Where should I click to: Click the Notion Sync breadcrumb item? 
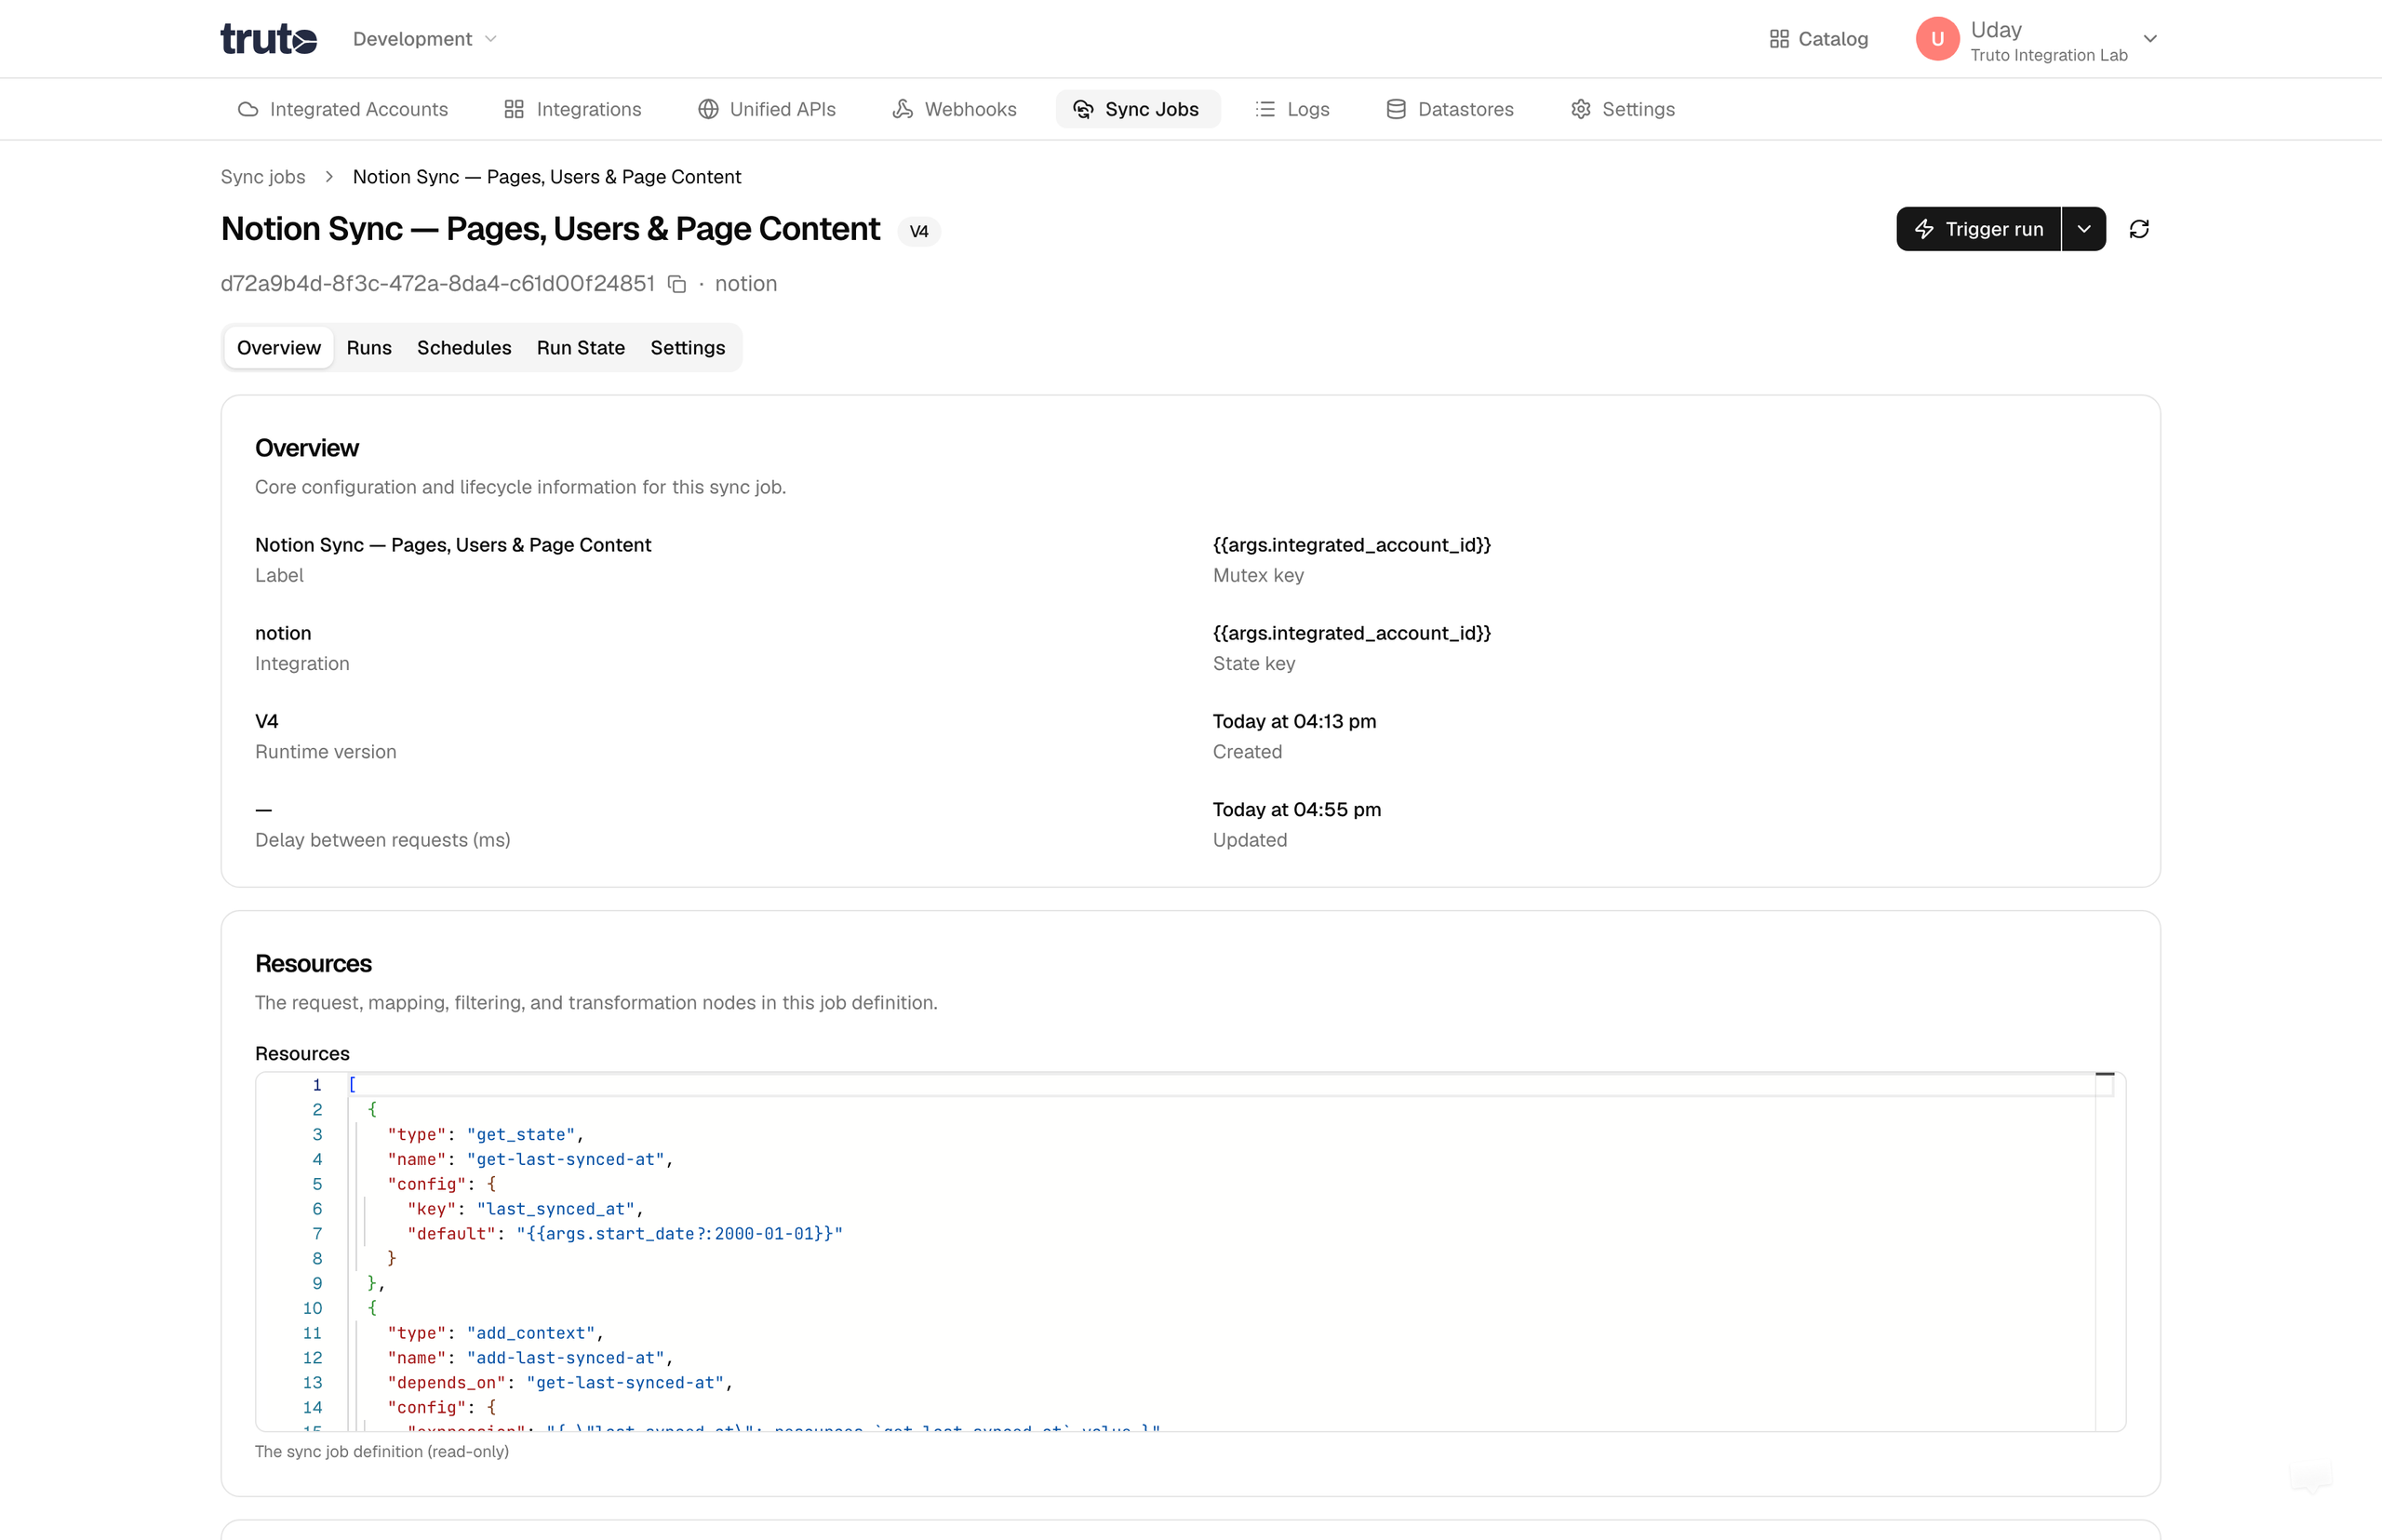coord(546,177)
